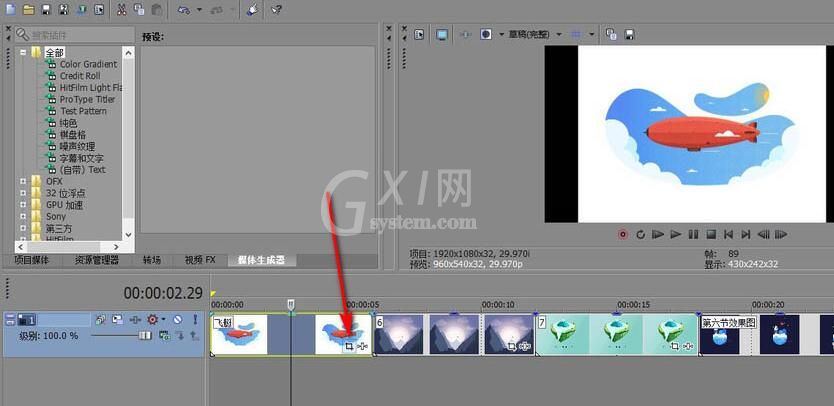
Task: Collapse the 全部 folder tree node
Action: pyautogui.click(x=23, y=52)
